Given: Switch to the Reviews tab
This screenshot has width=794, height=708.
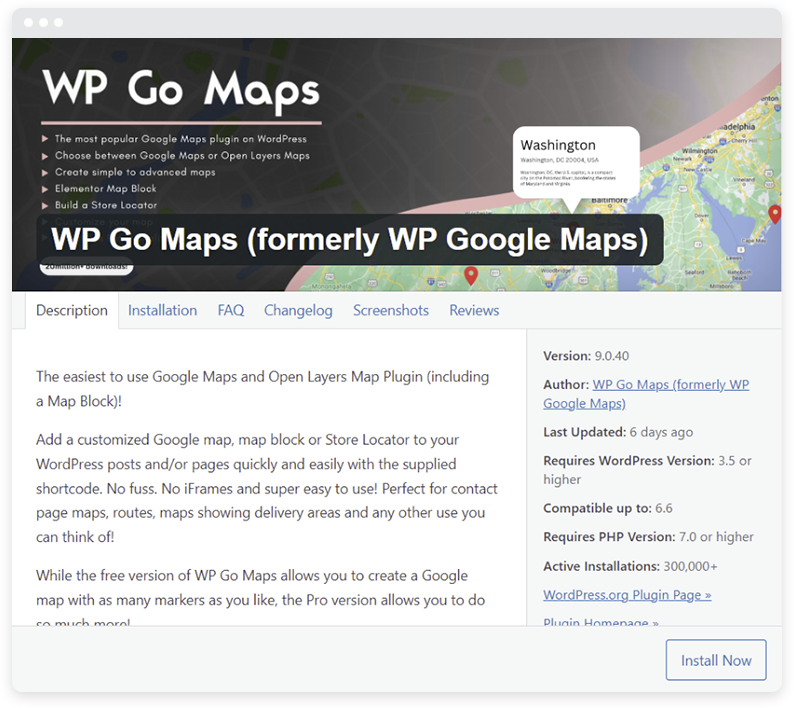Looking at the screenshot, I should pyautogui.click(x=474, y=310).
